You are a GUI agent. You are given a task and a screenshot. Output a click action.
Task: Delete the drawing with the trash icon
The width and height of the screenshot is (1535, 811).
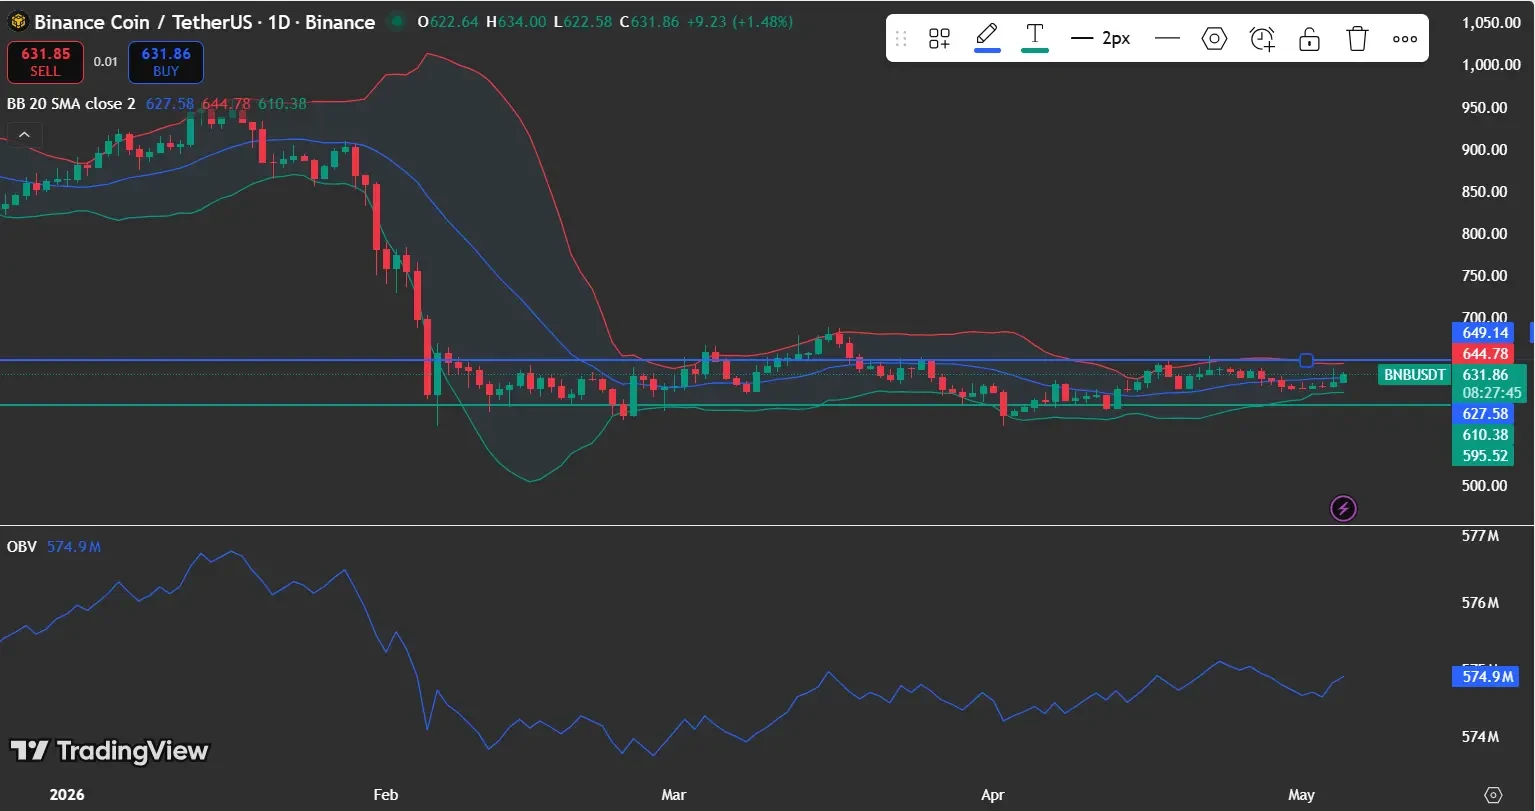1357,39
